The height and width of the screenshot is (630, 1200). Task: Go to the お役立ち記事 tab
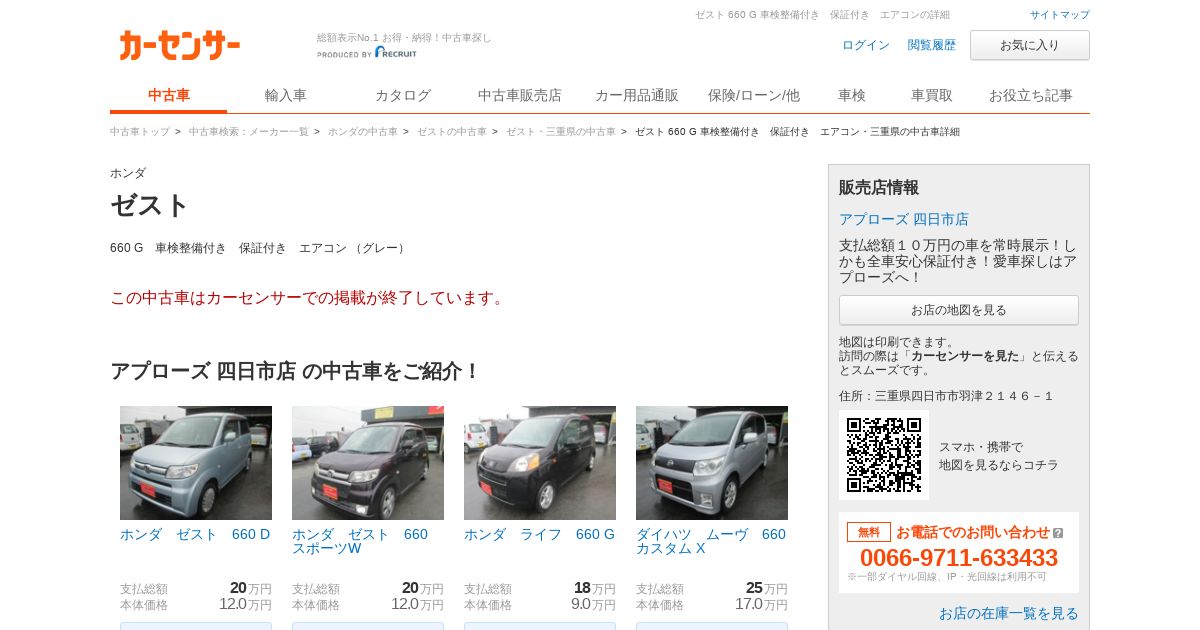[x=1030, y=95]
